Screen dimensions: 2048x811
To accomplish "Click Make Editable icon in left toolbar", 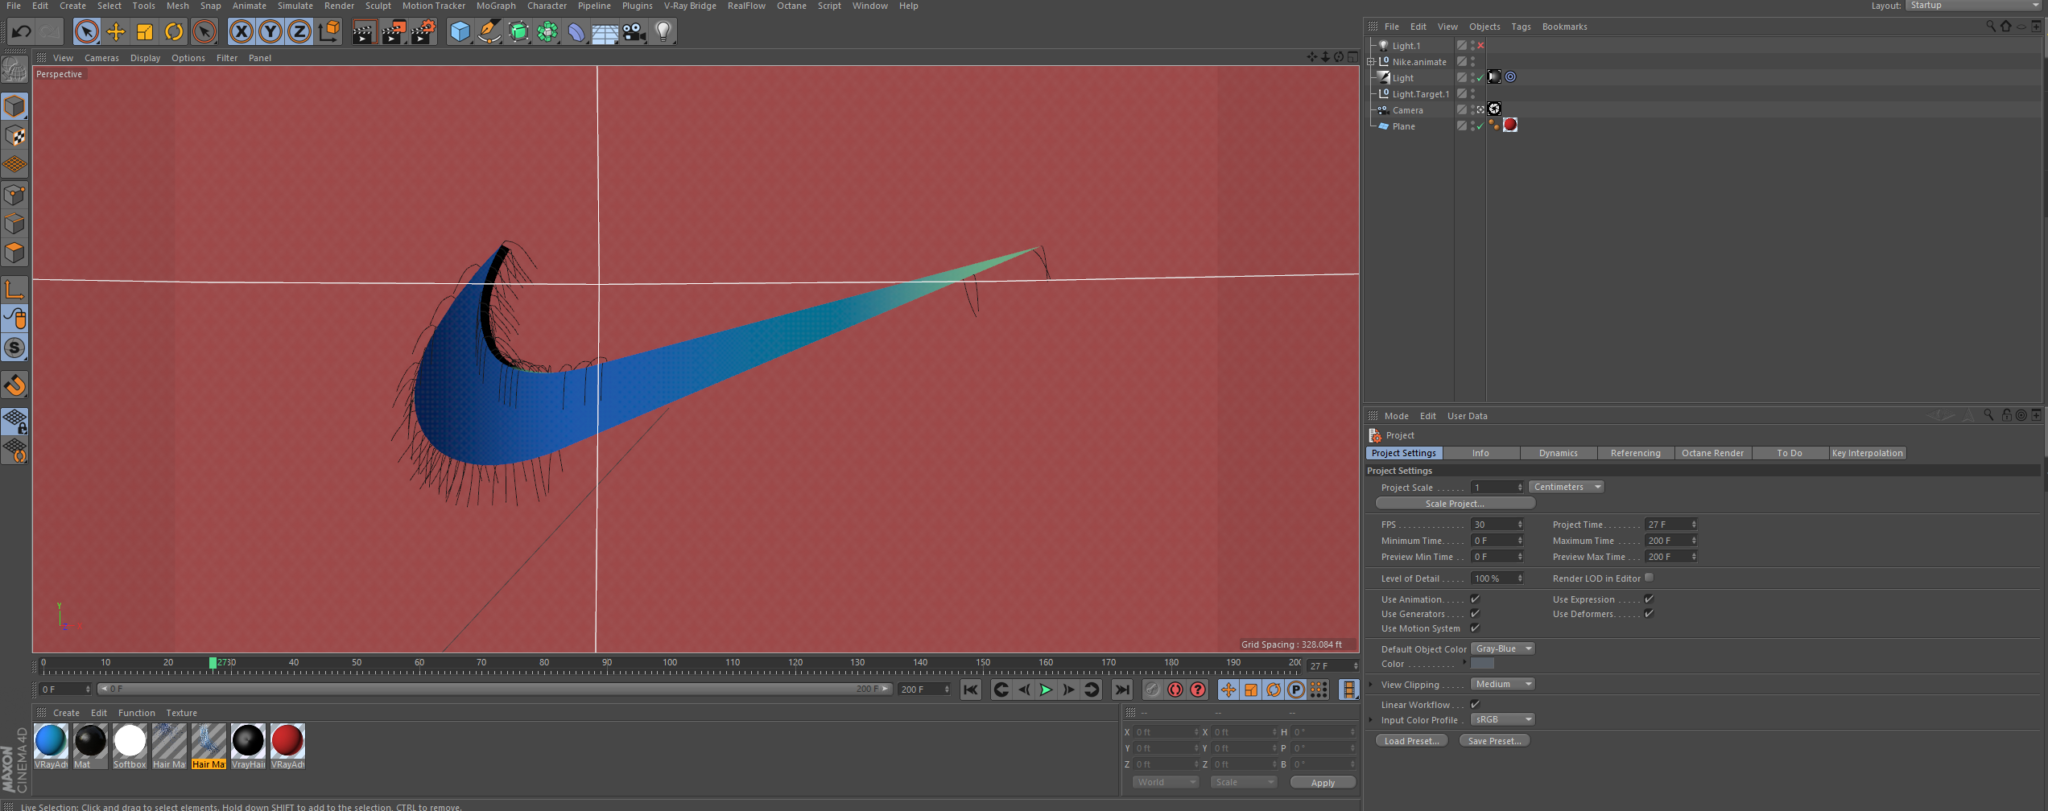I will [15, 69].
